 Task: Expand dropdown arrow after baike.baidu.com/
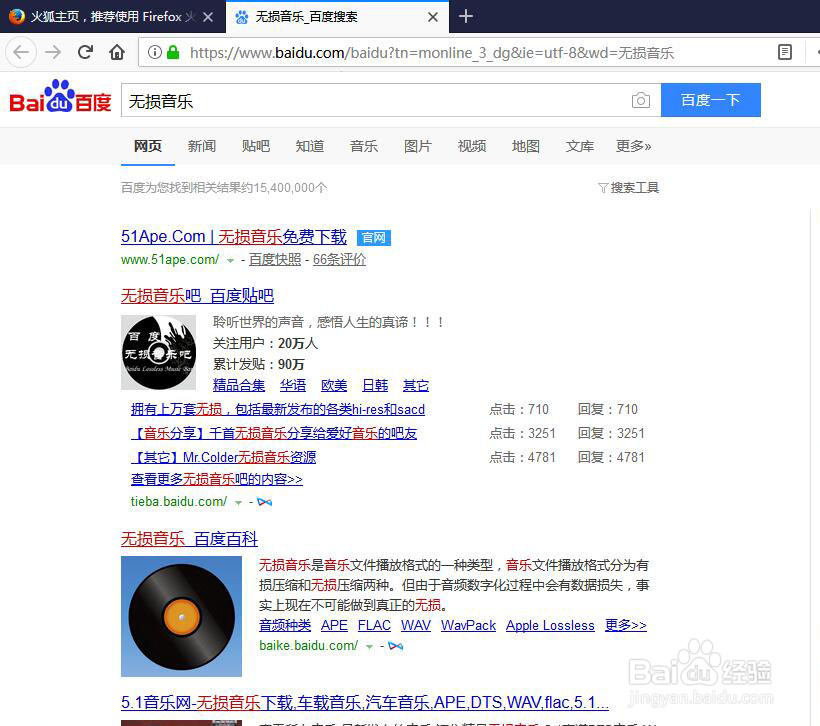369,647
